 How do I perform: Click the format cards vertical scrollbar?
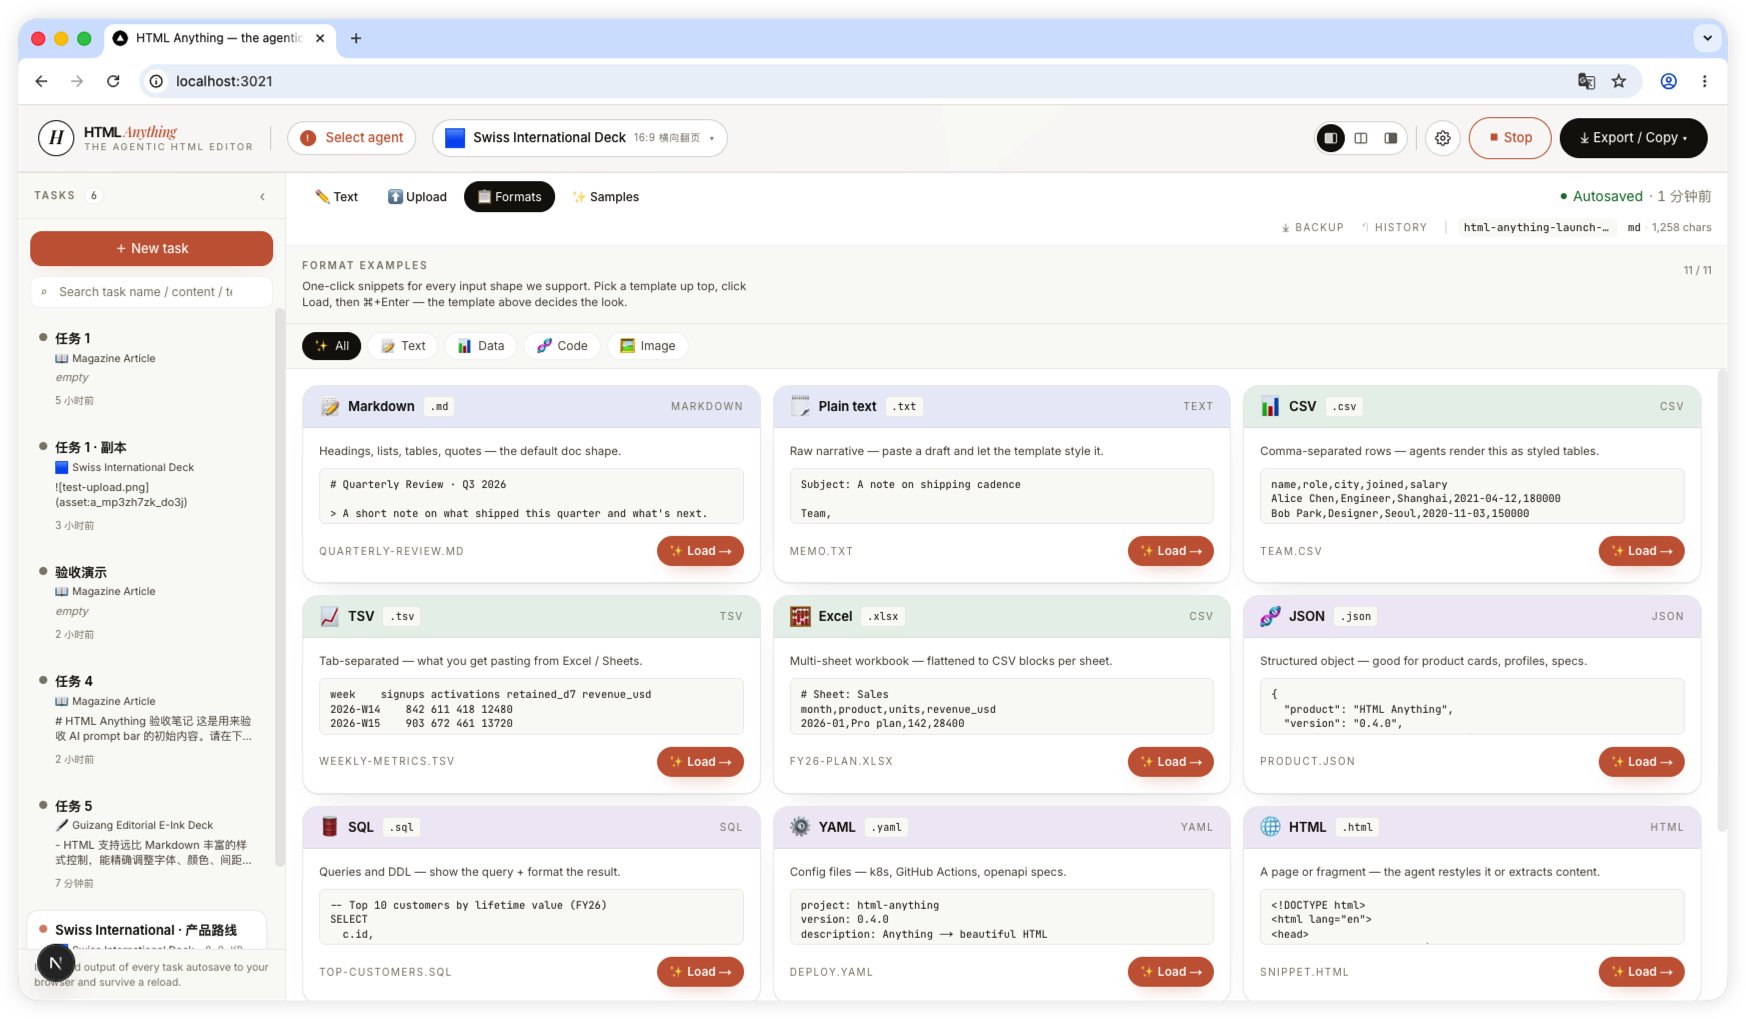pos(1721,600)
